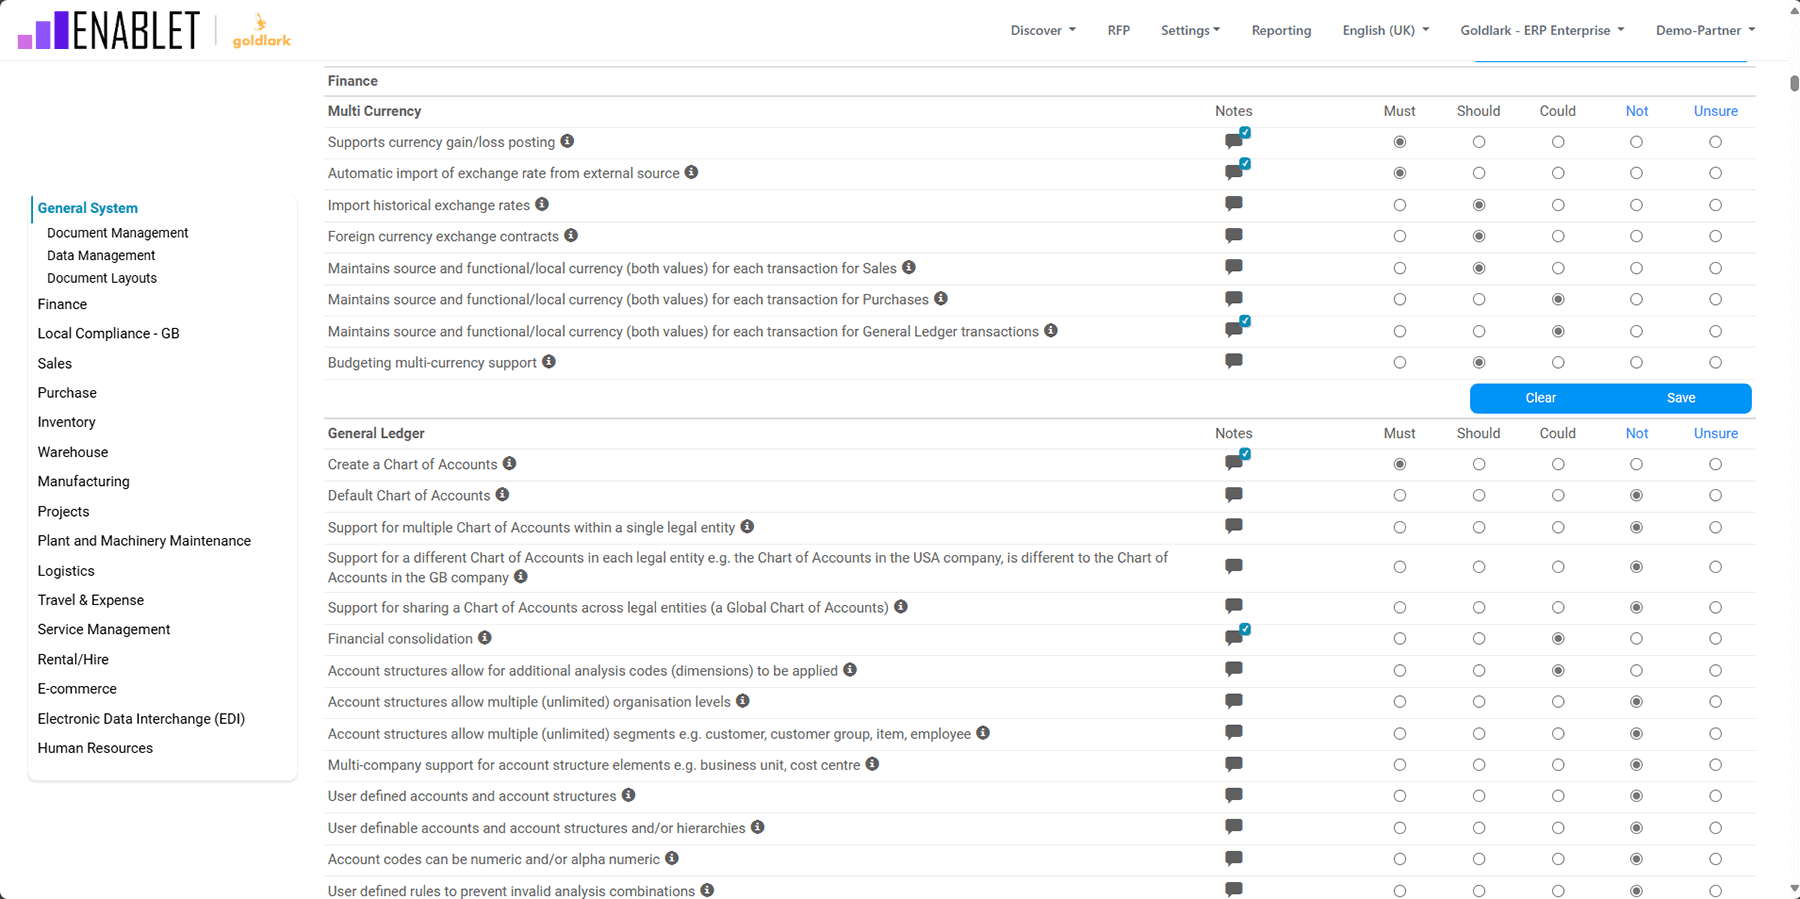Screen dimensions: 1800x899
Task: Open notes icon for Financial consolidation row
Action: click(1234, 638)
